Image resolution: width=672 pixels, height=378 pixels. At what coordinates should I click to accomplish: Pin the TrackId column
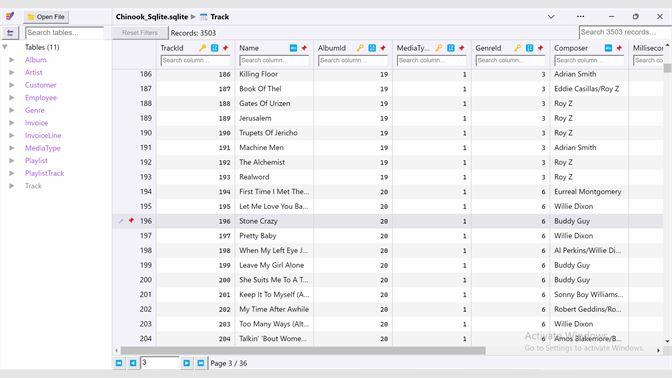click(x=225, y=48)
